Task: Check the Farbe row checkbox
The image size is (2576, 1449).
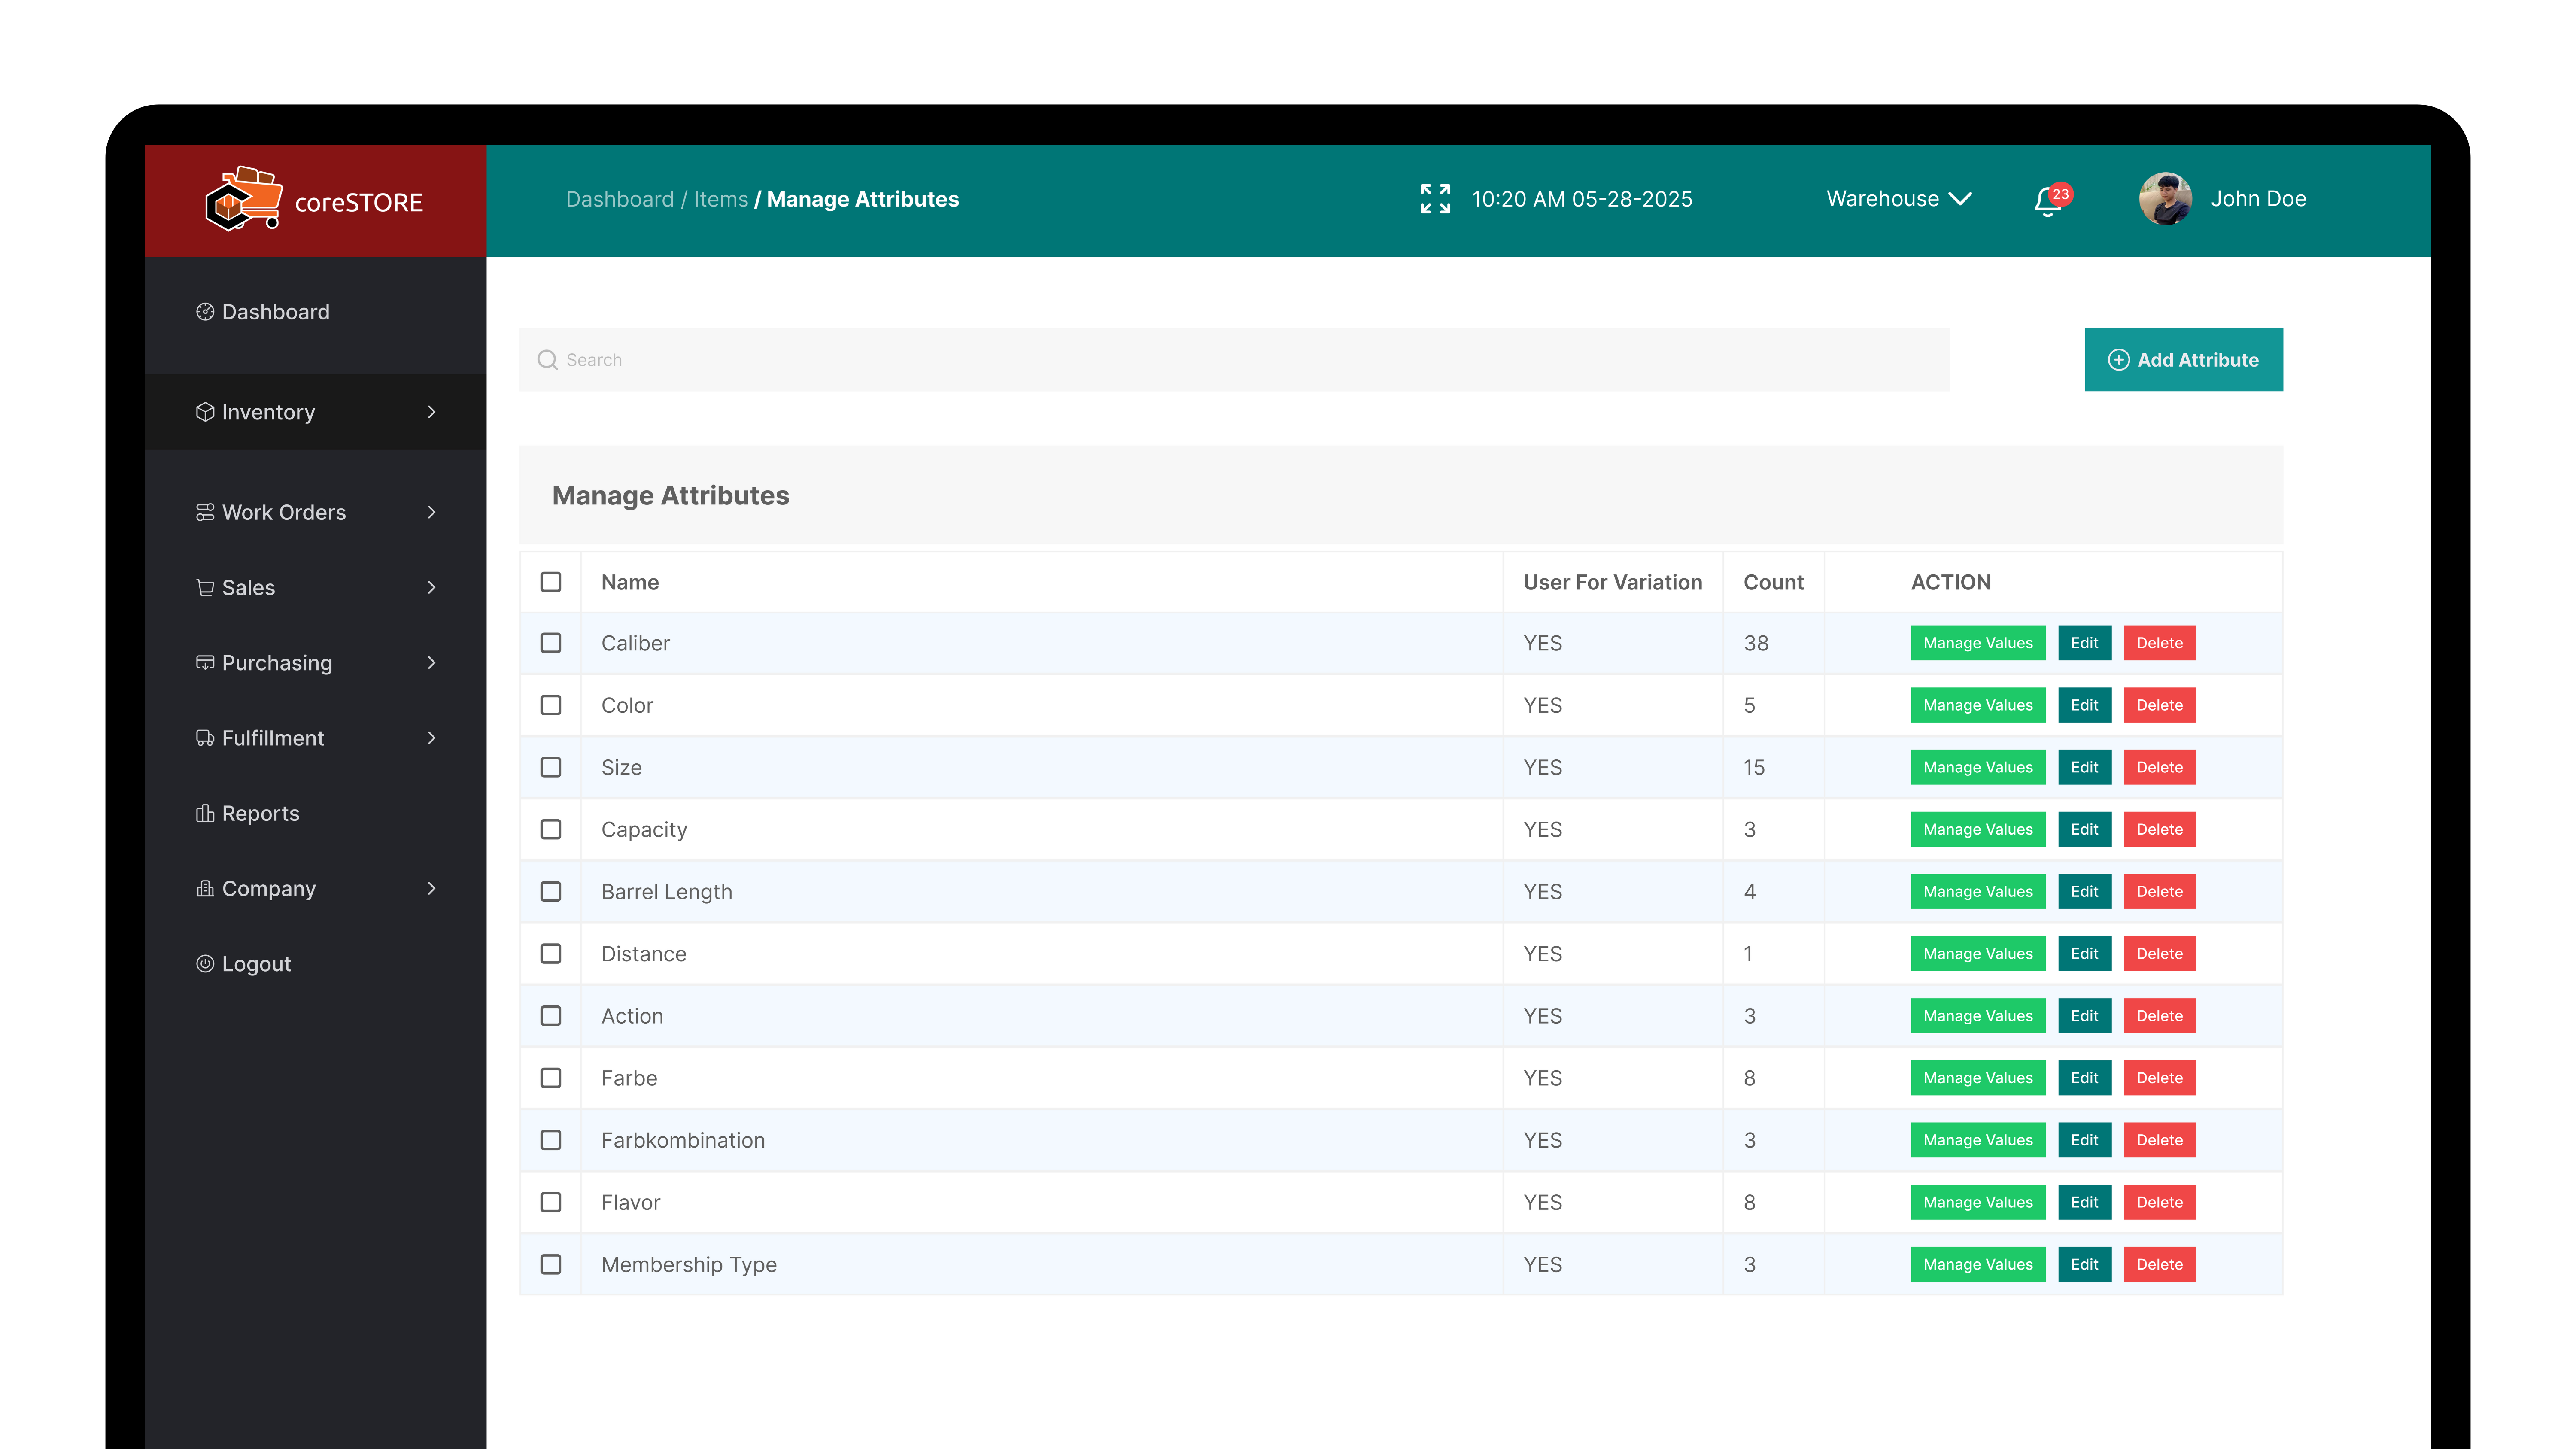Action: pyautogui.click(x=551, y=1077)
